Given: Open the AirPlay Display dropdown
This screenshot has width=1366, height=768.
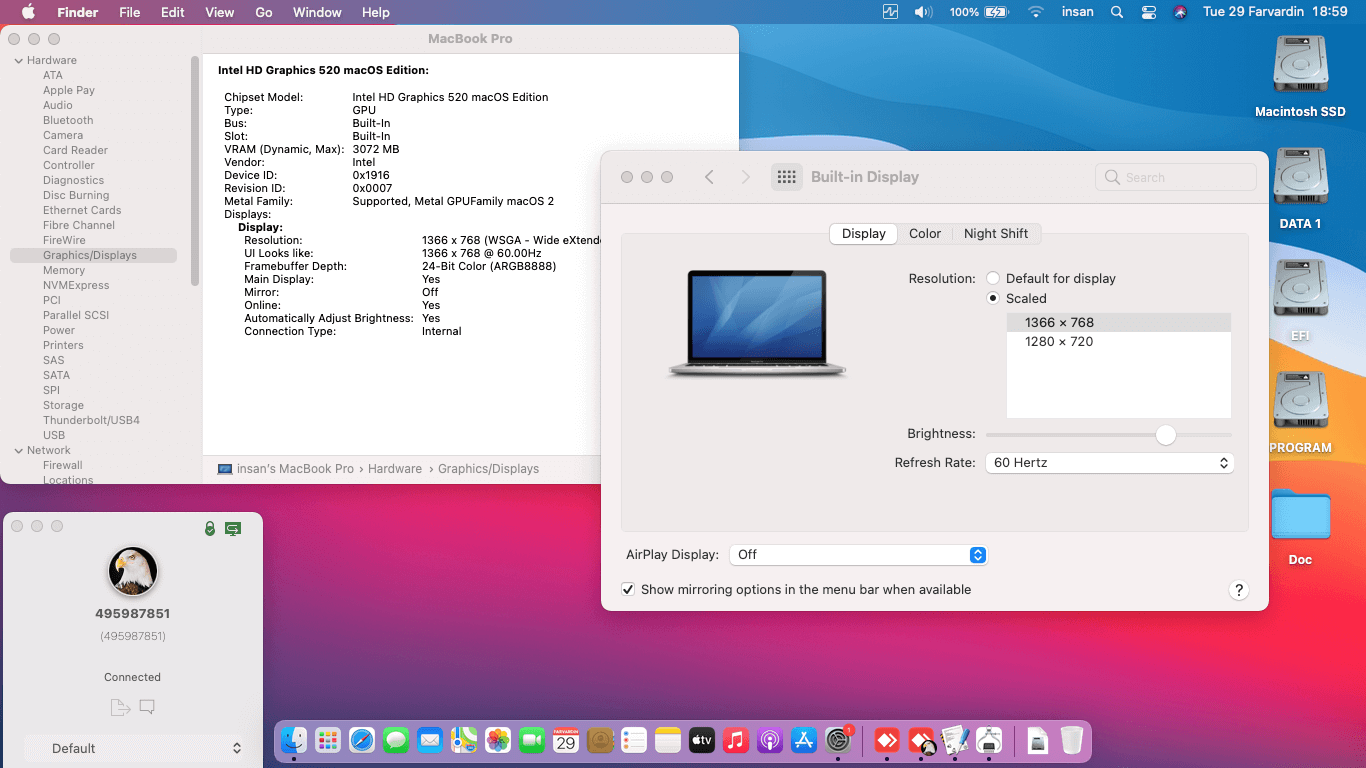Looking at the screenshot, I should pyautogui.click(x=858, y=554).
